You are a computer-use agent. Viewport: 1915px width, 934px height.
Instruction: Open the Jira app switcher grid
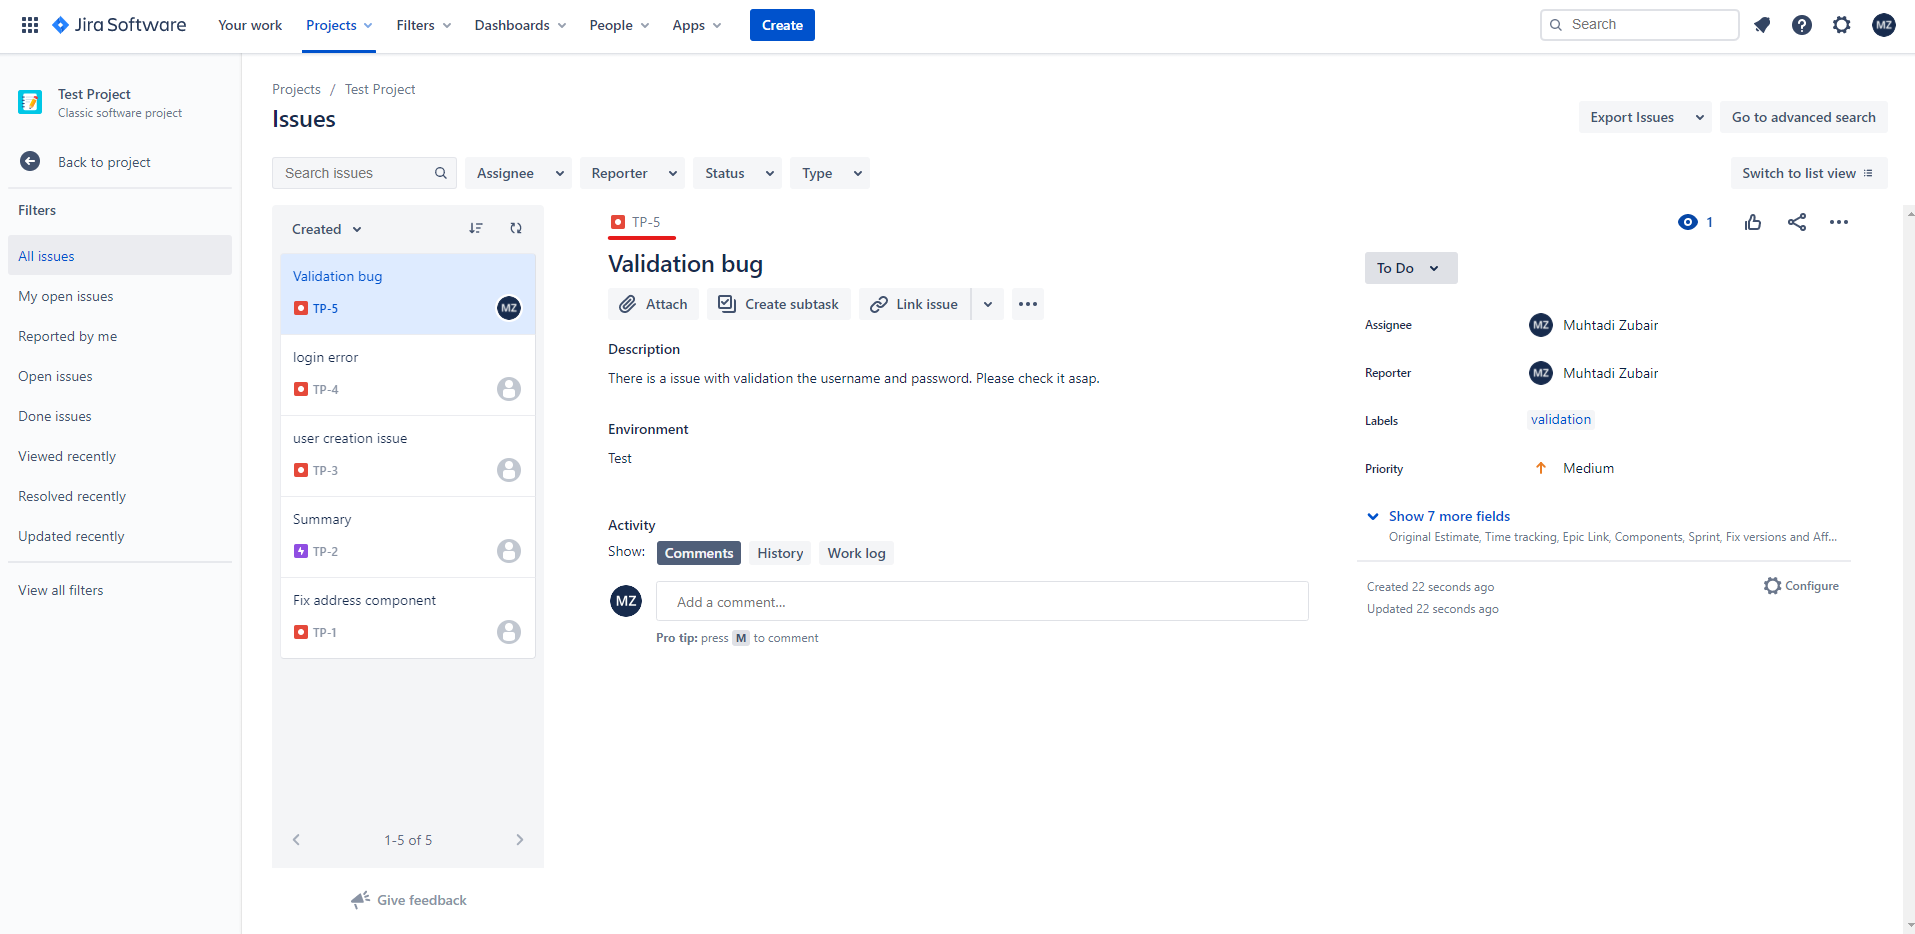click(29, 24)
